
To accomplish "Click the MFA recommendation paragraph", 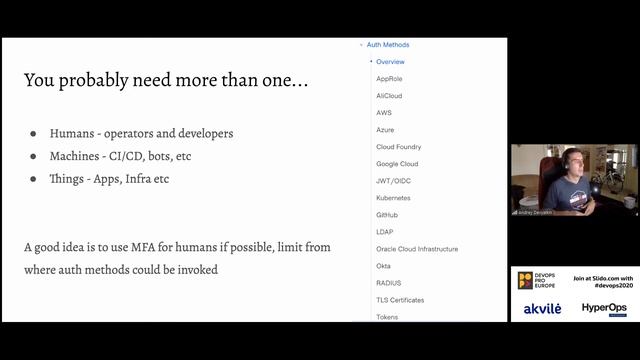I will coord(177,258).
